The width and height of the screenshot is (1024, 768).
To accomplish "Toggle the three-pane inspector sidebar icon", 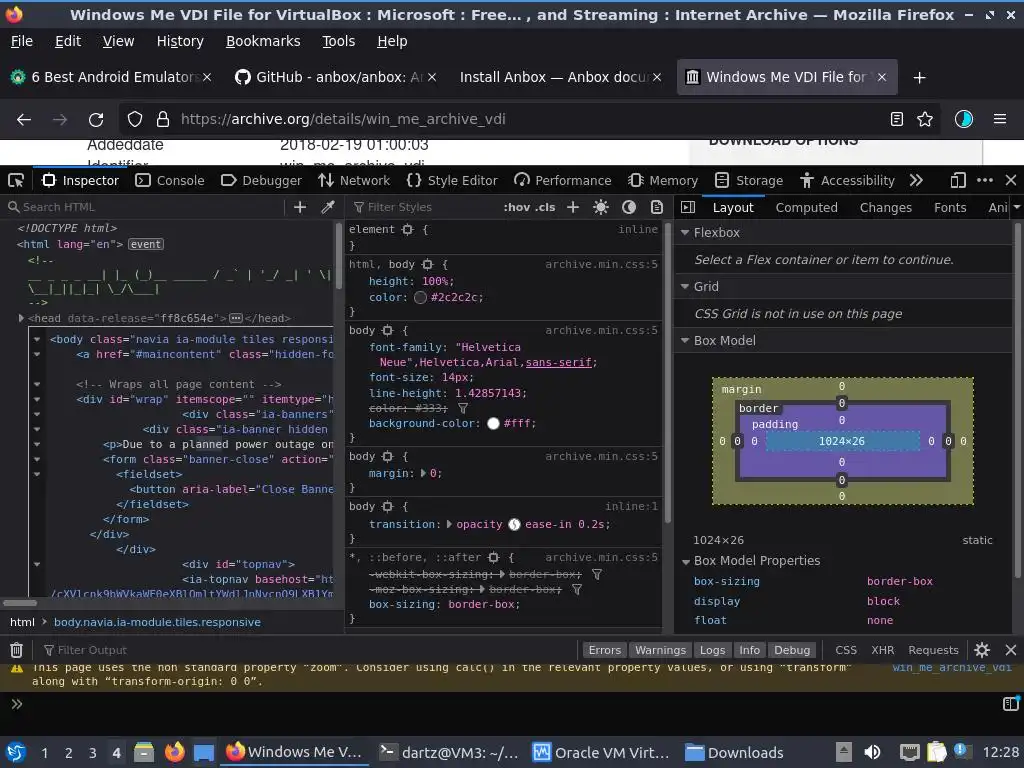I will tap(688, 207).
